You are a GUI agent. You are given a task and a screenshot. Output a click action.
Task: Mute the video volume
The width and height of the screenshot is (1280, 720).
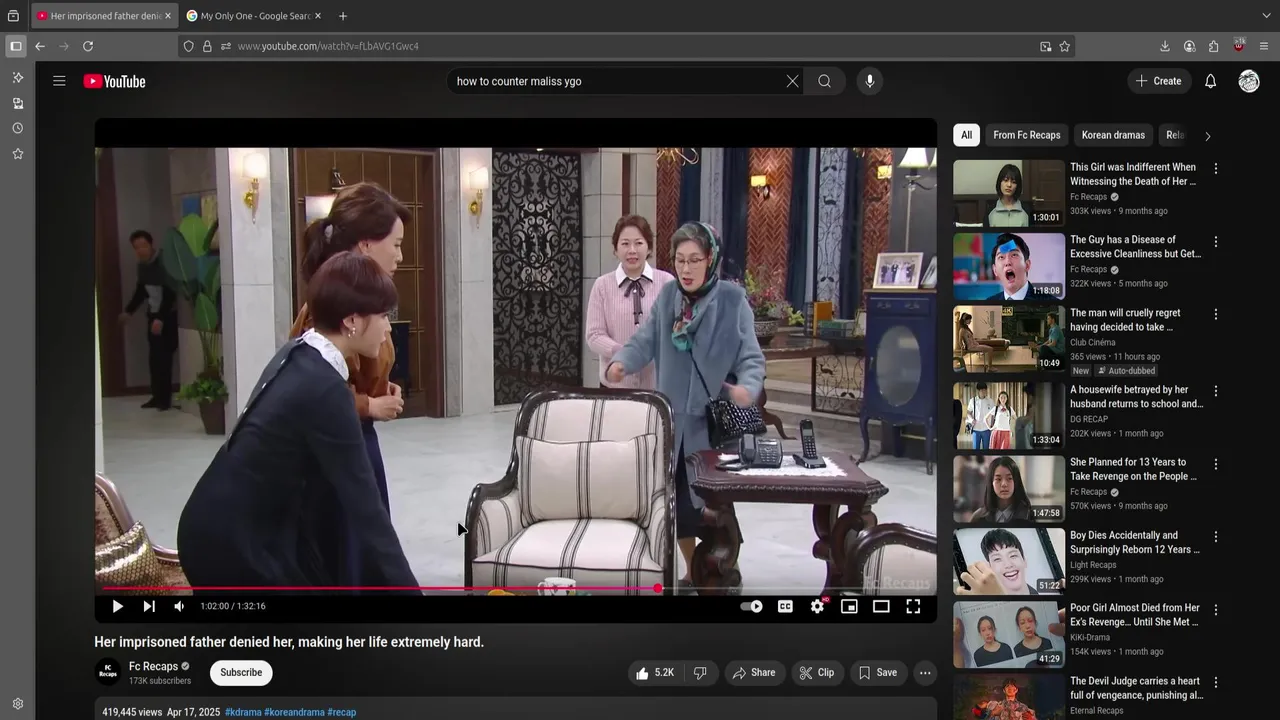[179, 606]
